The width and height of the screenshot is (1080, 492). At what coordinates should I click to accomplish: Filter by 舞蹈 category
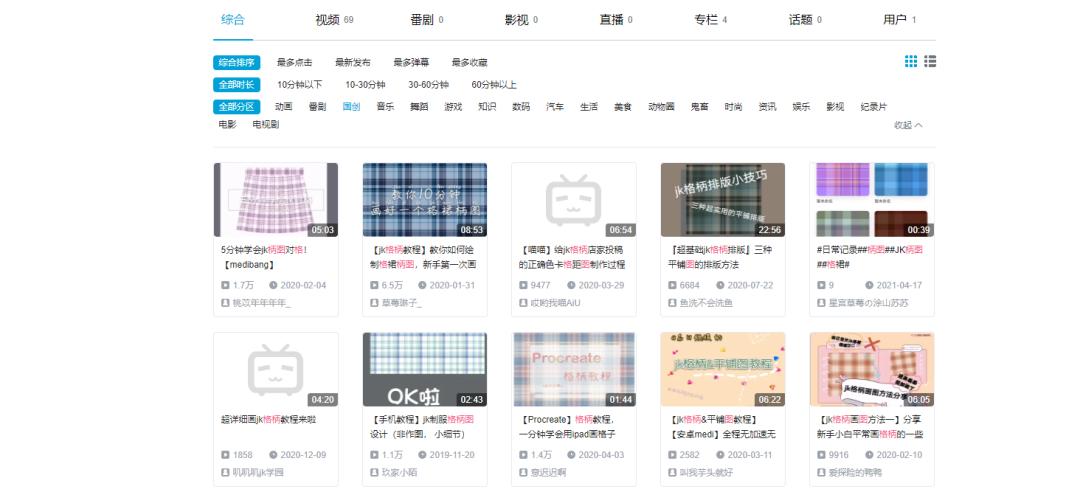[419, 107]
